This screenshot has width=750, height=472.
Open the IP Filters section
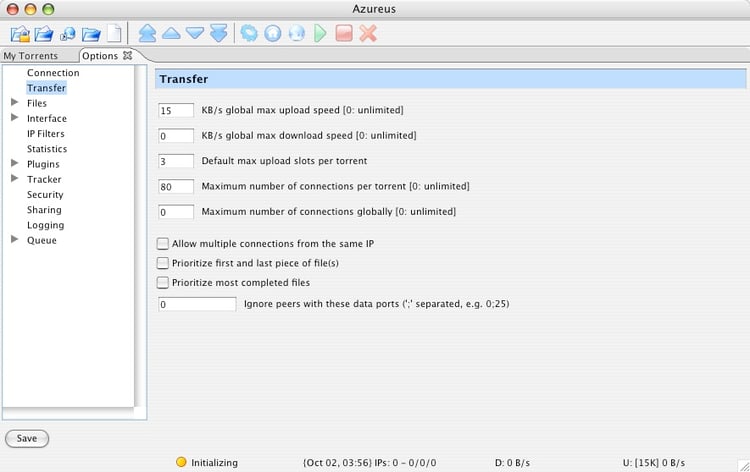(45, 133)
